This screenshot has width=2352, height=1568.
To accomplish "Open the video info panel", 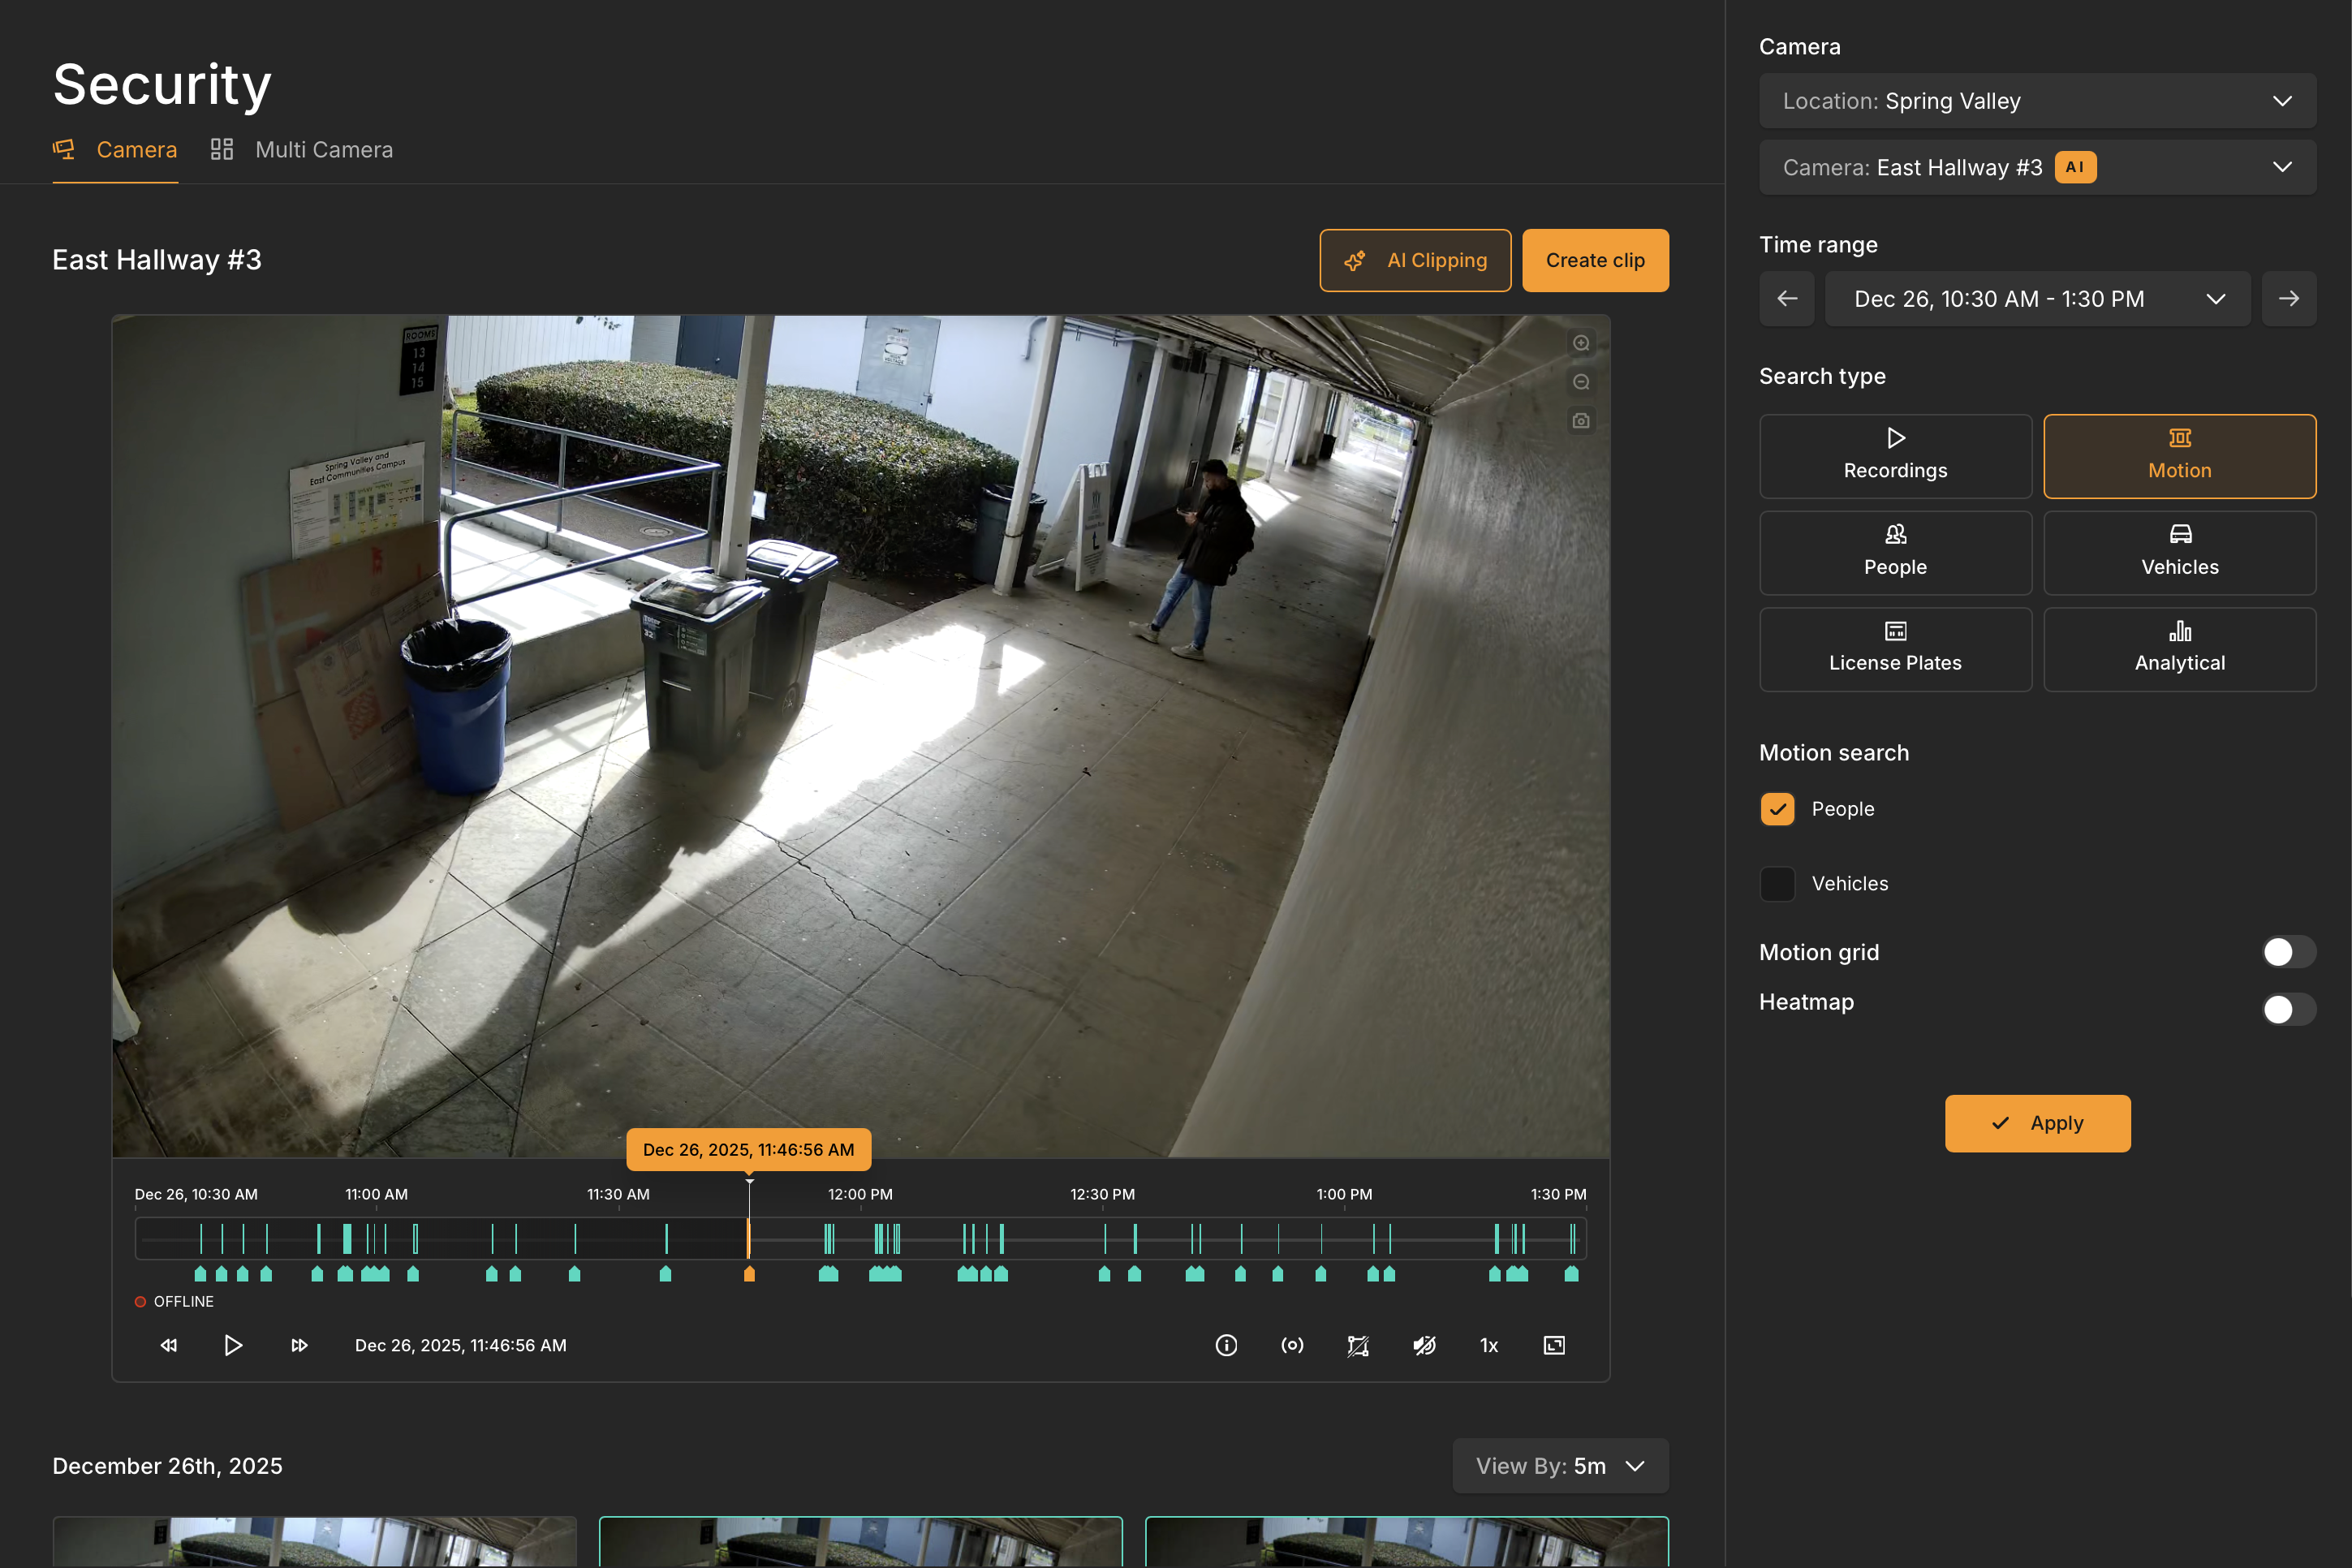I will coord(1227,1345).
